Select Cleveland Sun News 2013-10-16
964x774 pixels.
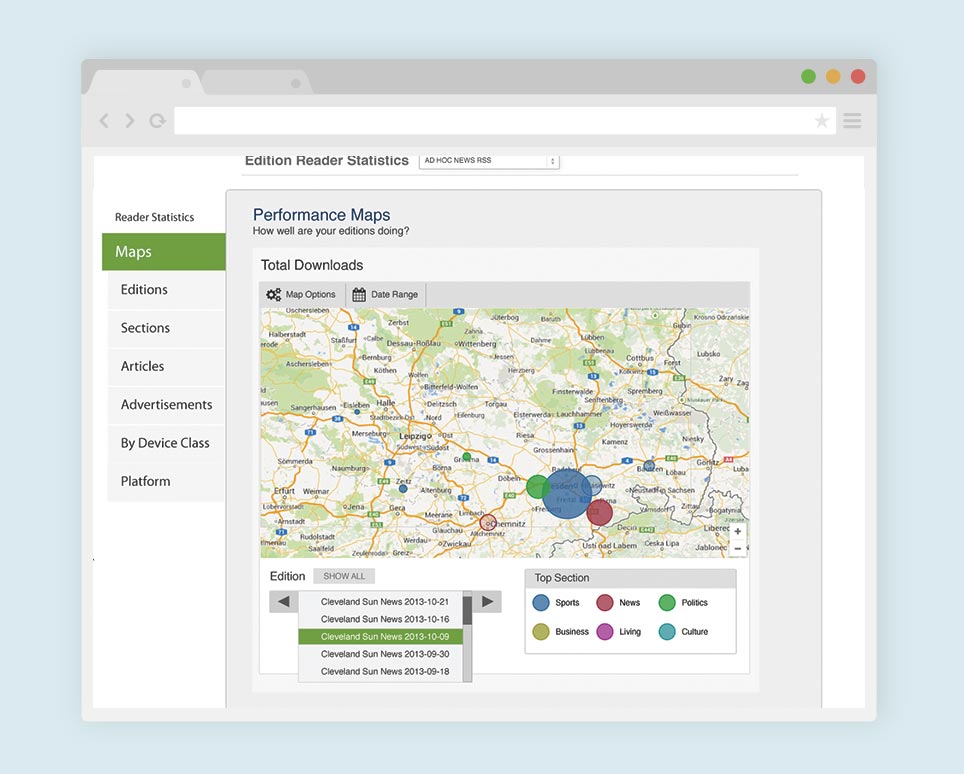coord(381,619)
